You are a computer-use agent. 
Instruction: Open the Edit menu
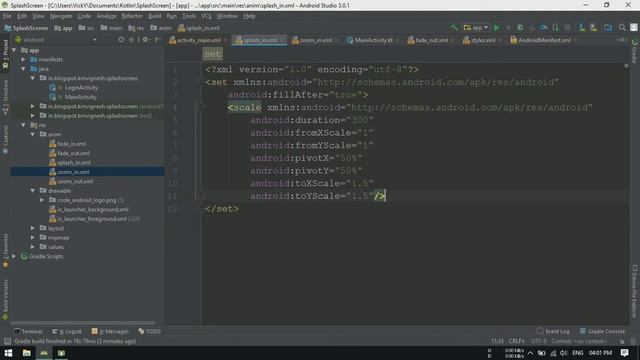point(22,16)
